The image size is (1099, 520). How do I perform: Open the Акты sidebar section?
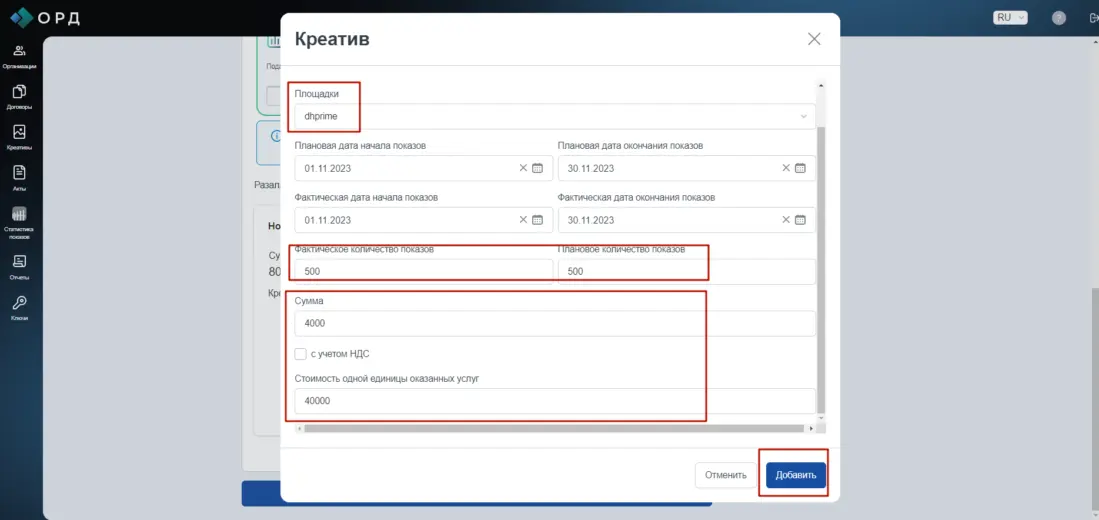tap(19, 177)
